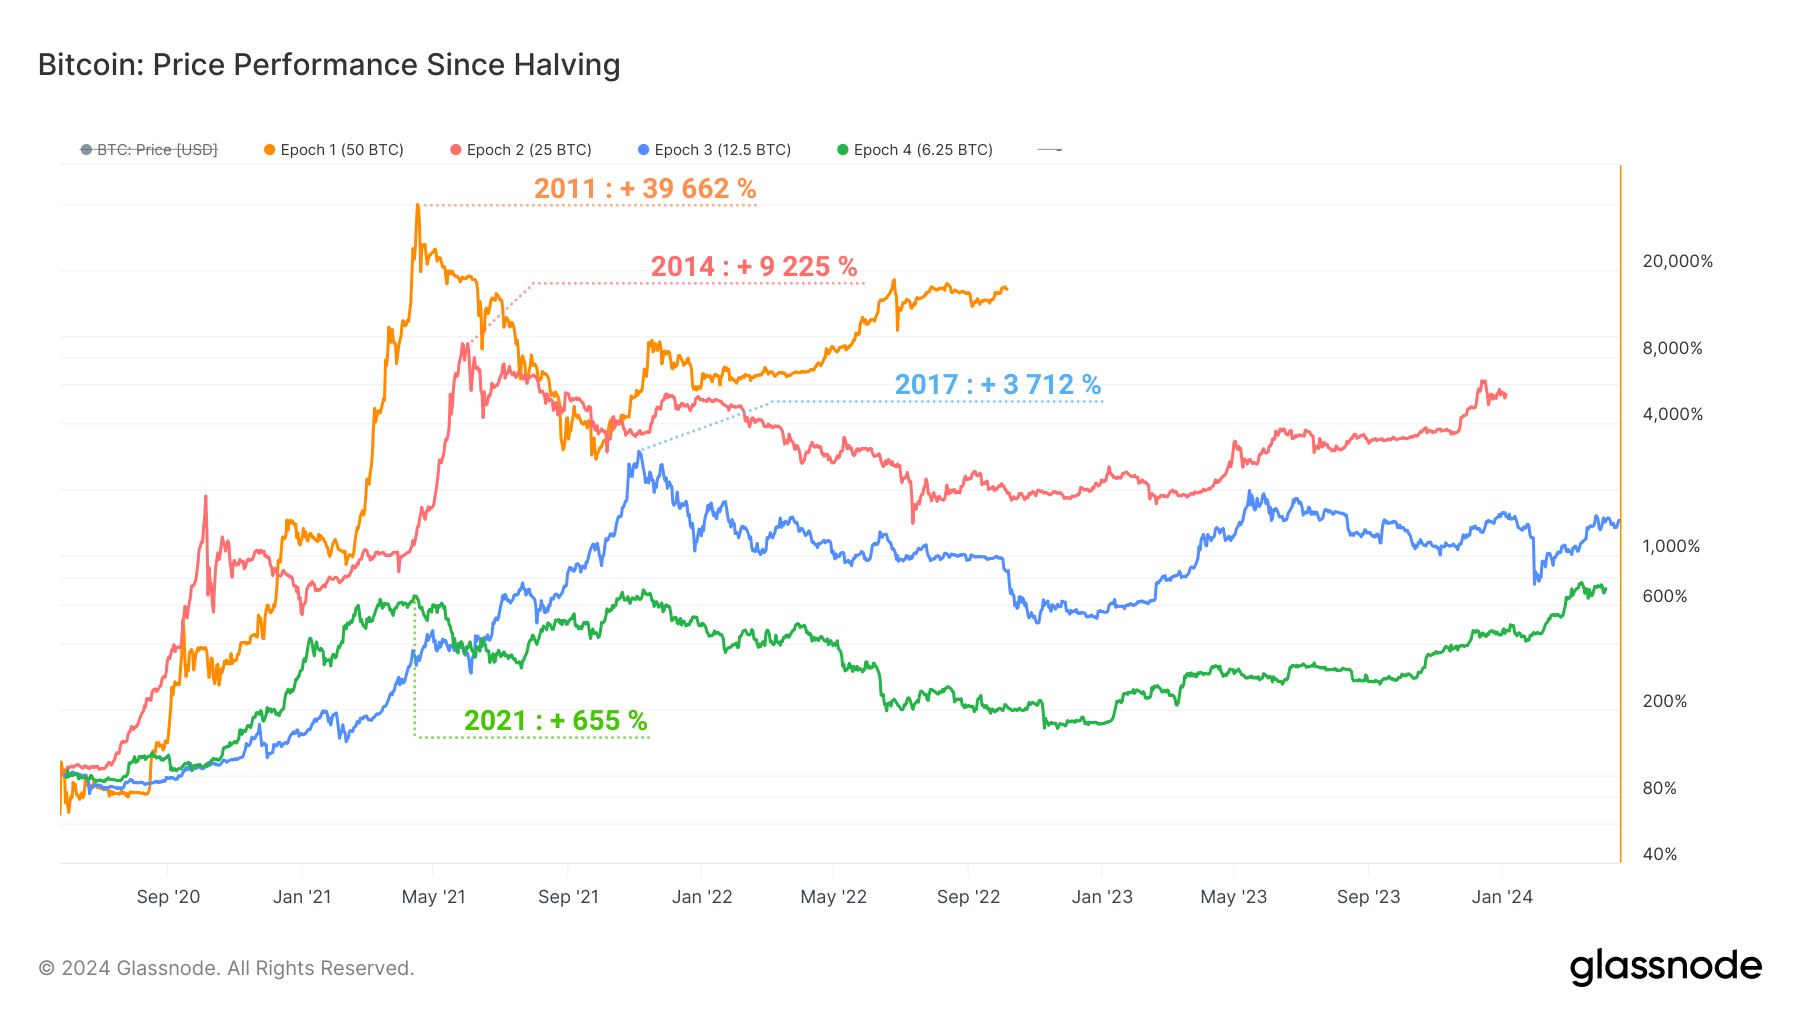
Task: Click the red Epoch 2 legend dot
Action: (456, 150)
